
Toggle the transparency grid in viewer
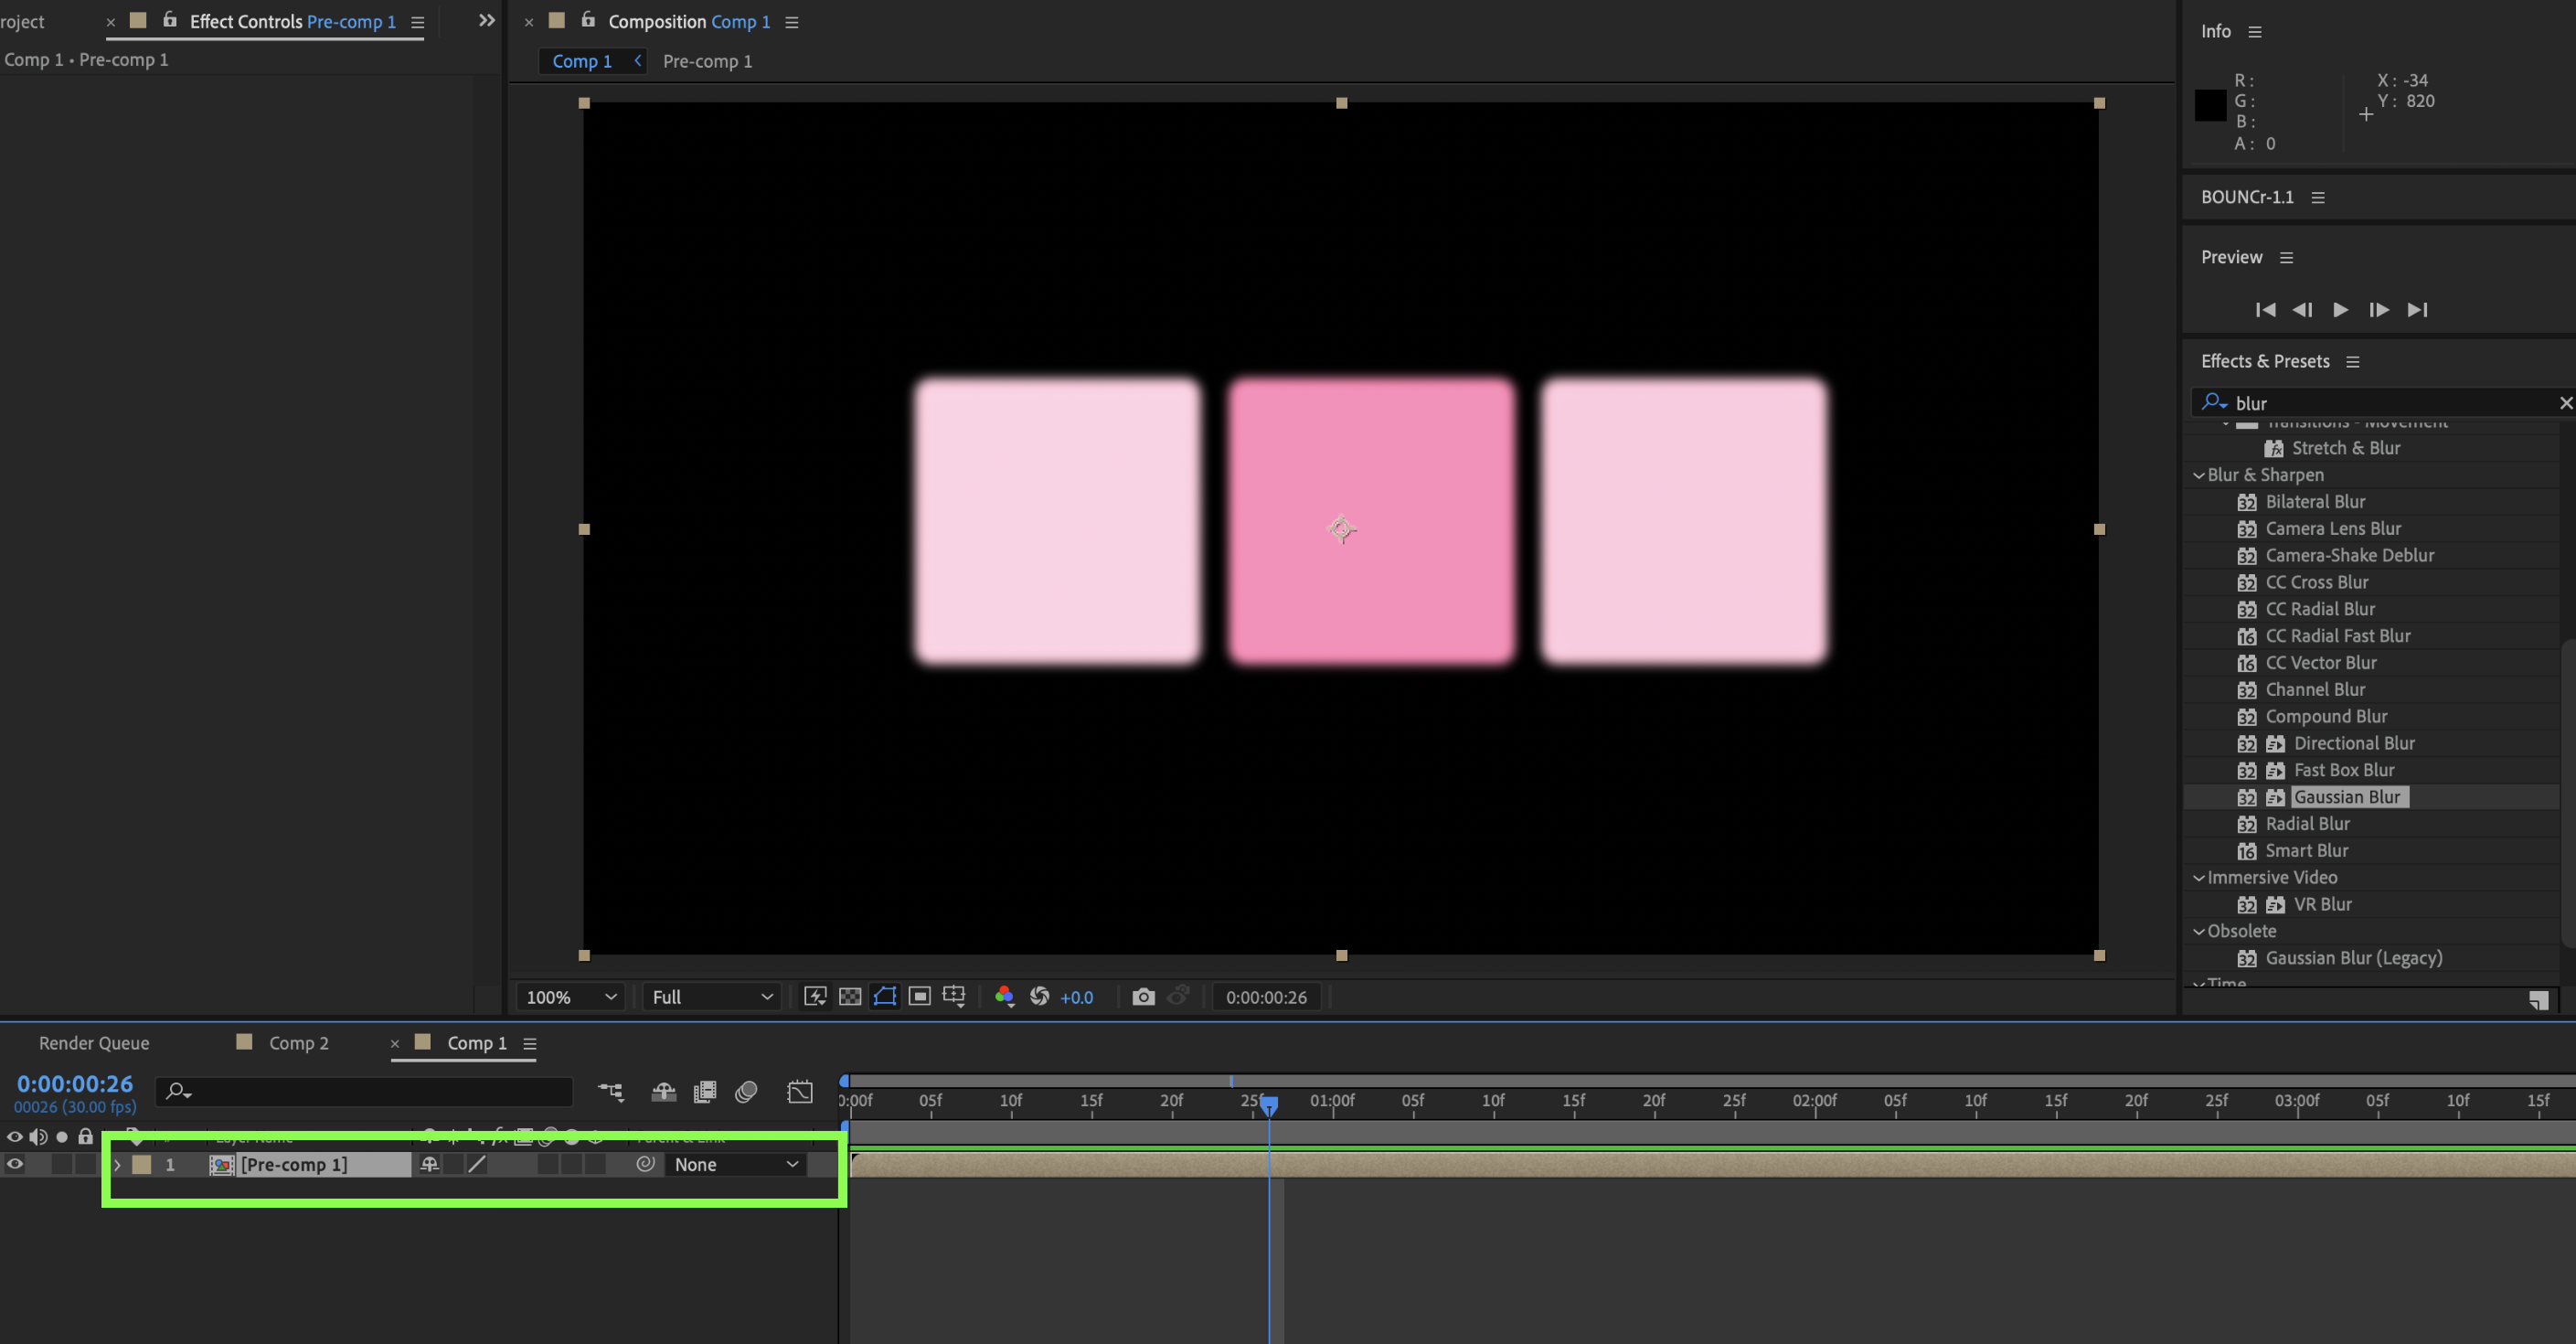850,997
